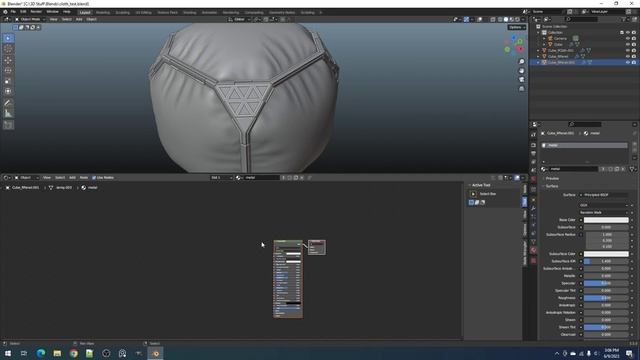Open the Output properties tab icon
Viewport: 640px width, 360px height.
click(x=533, y=153)
